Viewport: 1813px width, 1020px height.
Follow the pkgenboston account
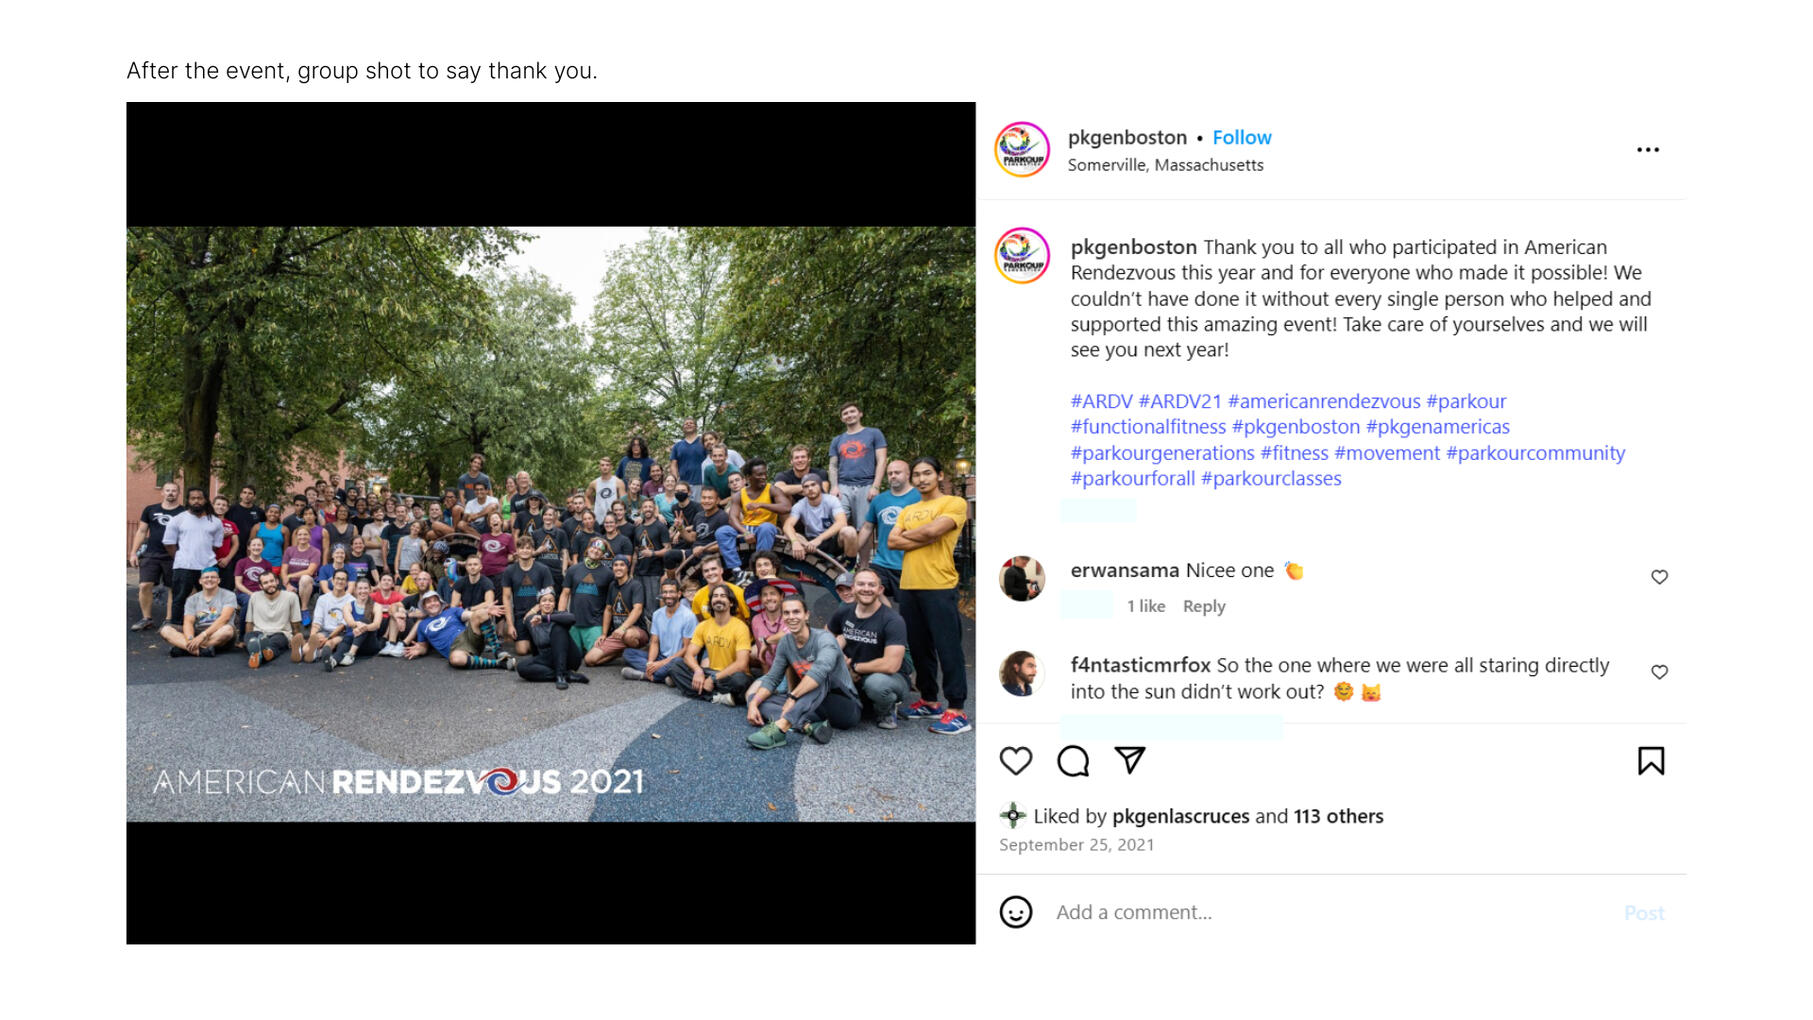tap(1242, 138)
